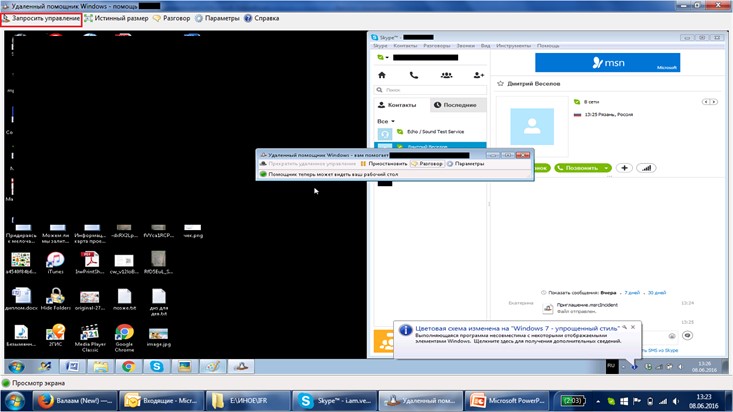Click Word icon on remote taskbar
Screen dimensions: 733x412
point(72,367)
